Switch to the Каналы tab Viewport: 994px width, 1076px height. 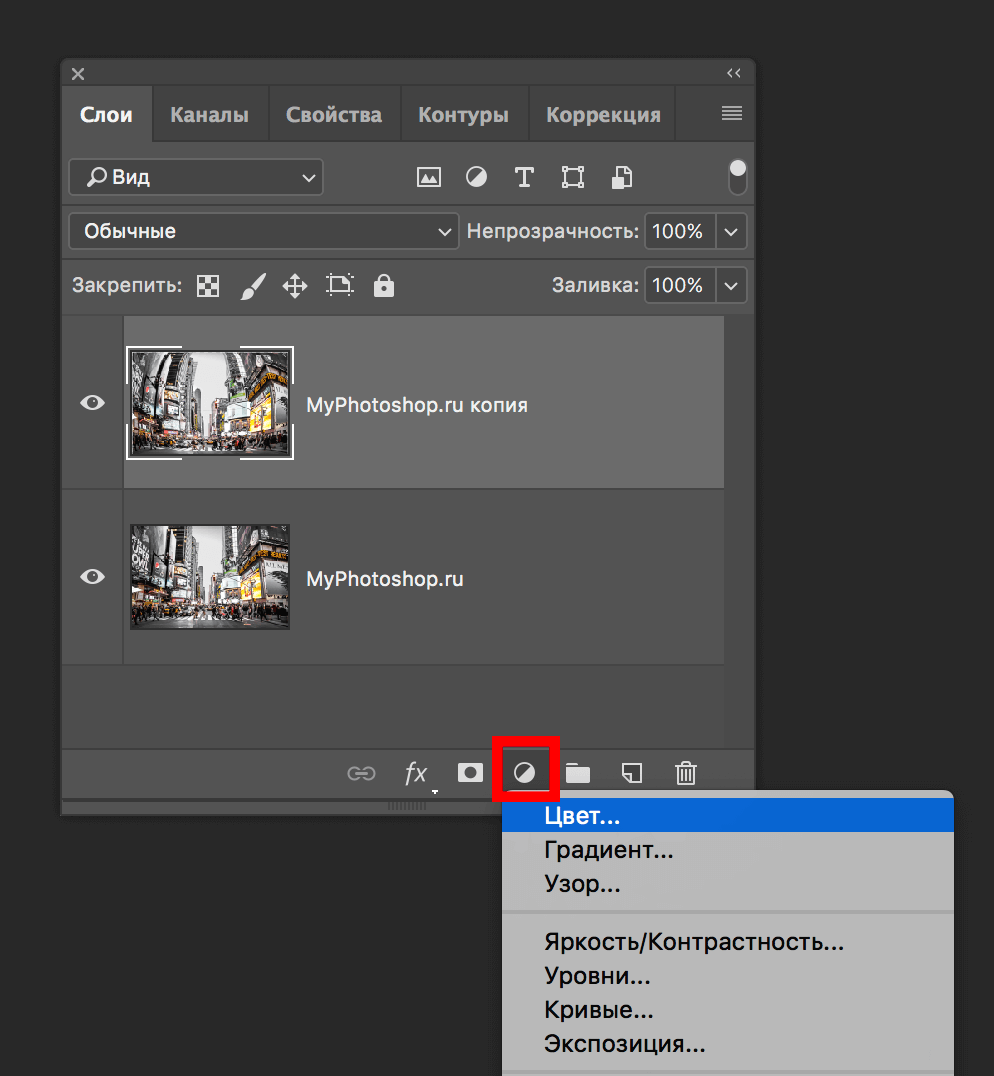click(x=209, y=115)
